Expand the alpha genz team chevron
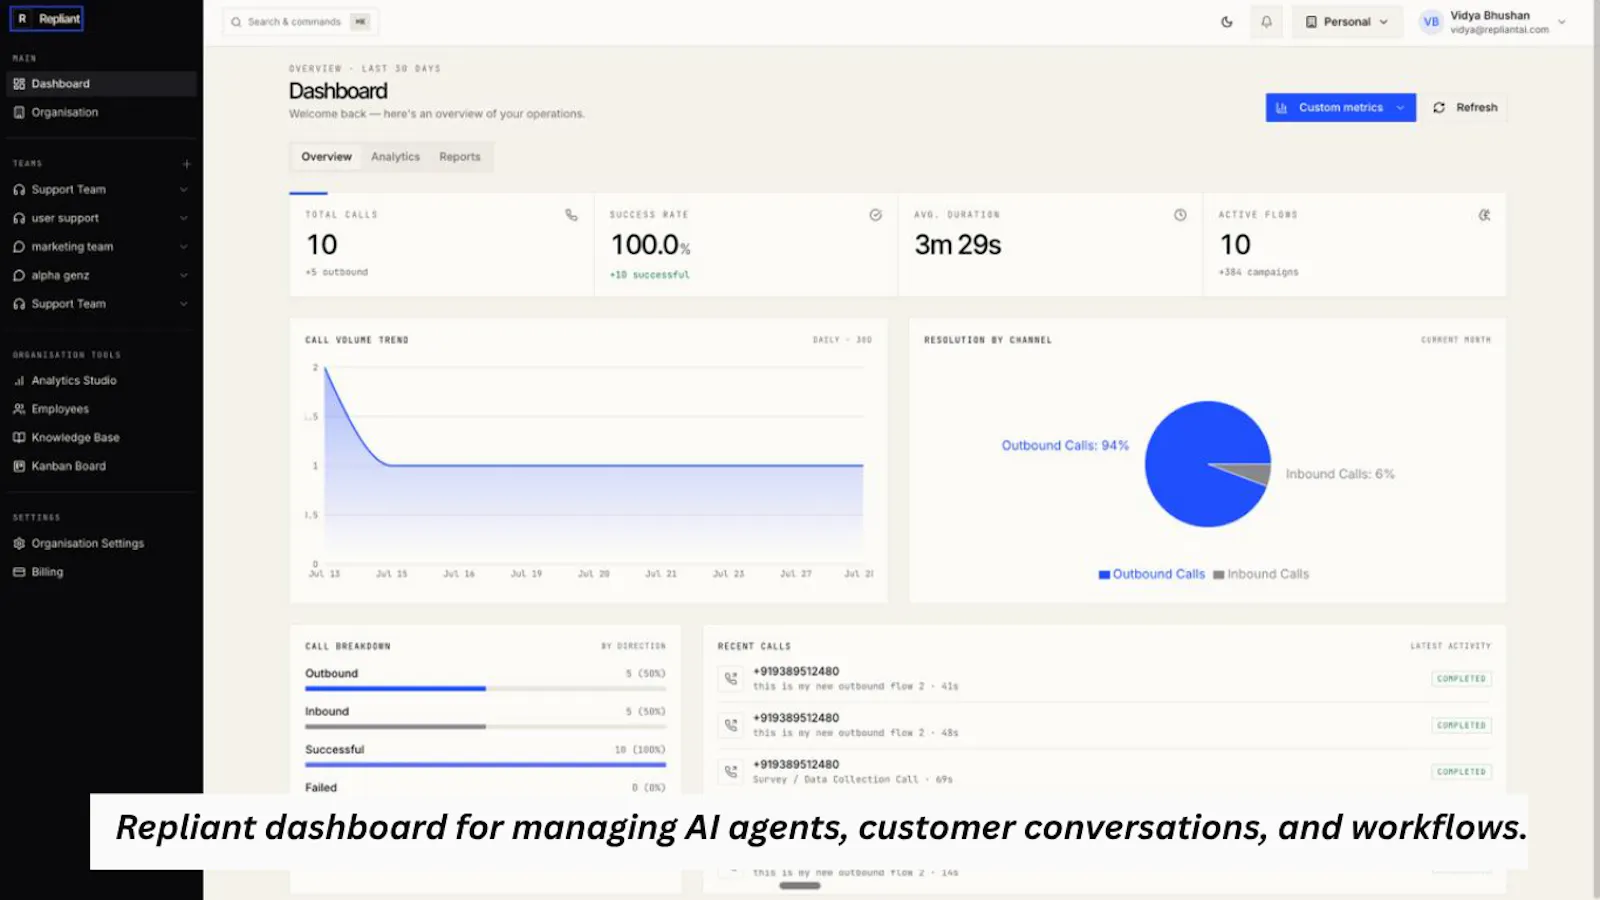Image resolution: width=1600 pixels, height=900 pixels. (184, 275)
